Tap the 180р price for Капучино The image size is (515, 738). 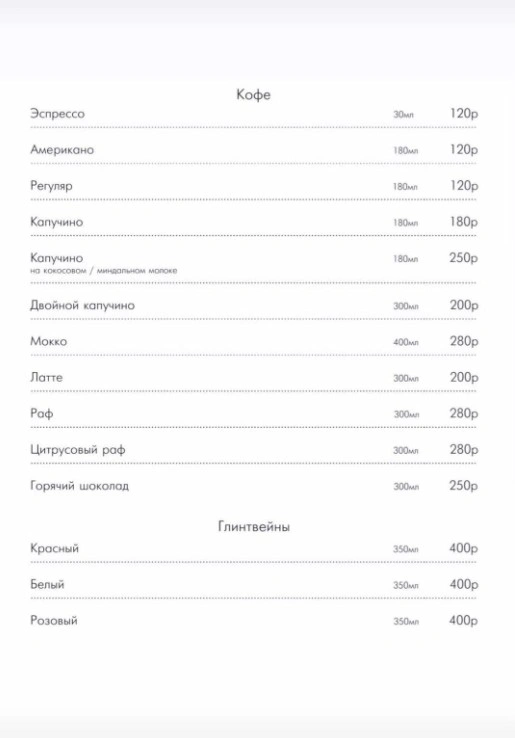click(463, 222)
